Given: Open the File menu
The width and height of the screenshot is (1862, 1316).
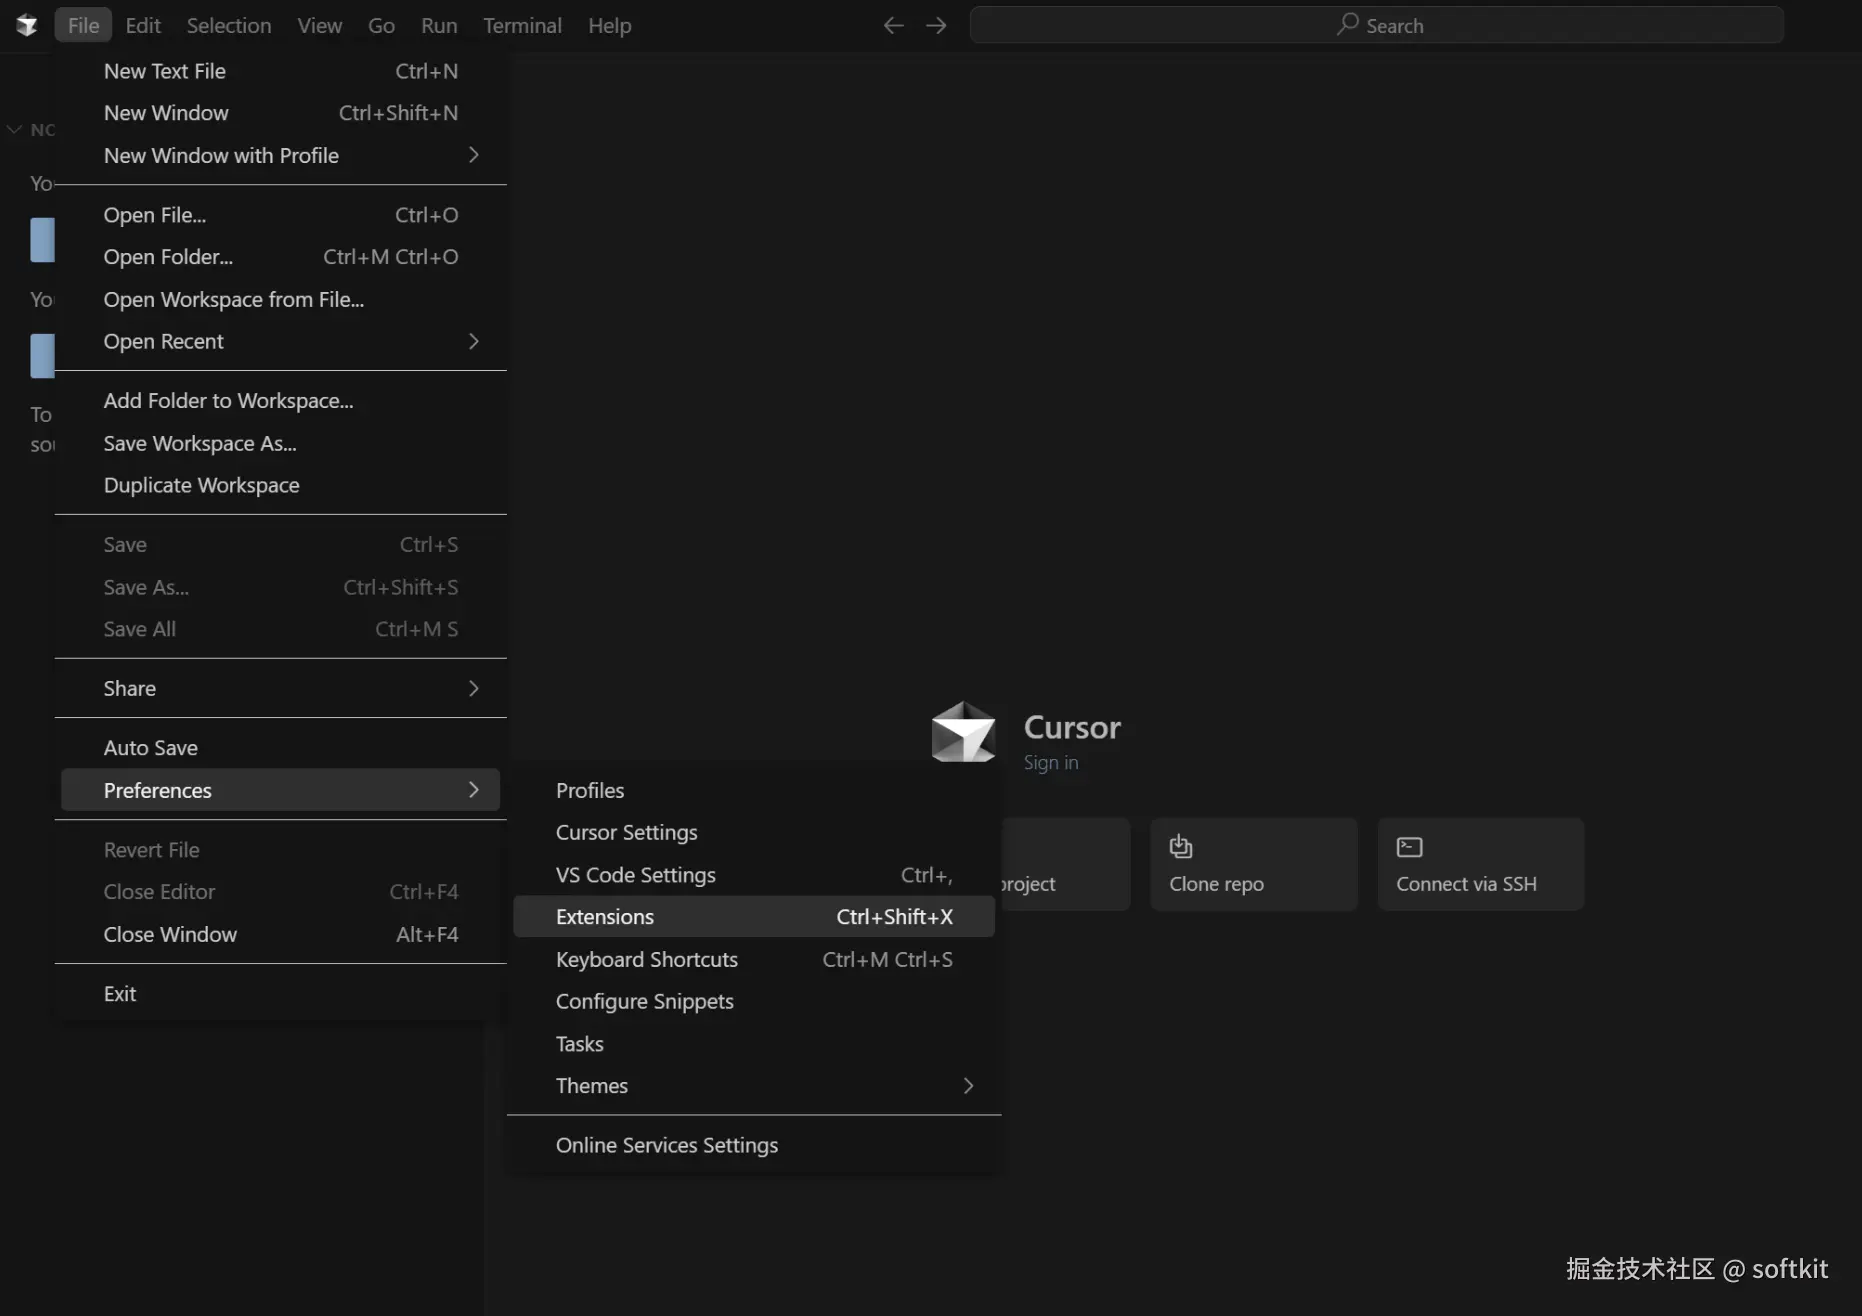Looking at the screenshot, I should point(83,25).
